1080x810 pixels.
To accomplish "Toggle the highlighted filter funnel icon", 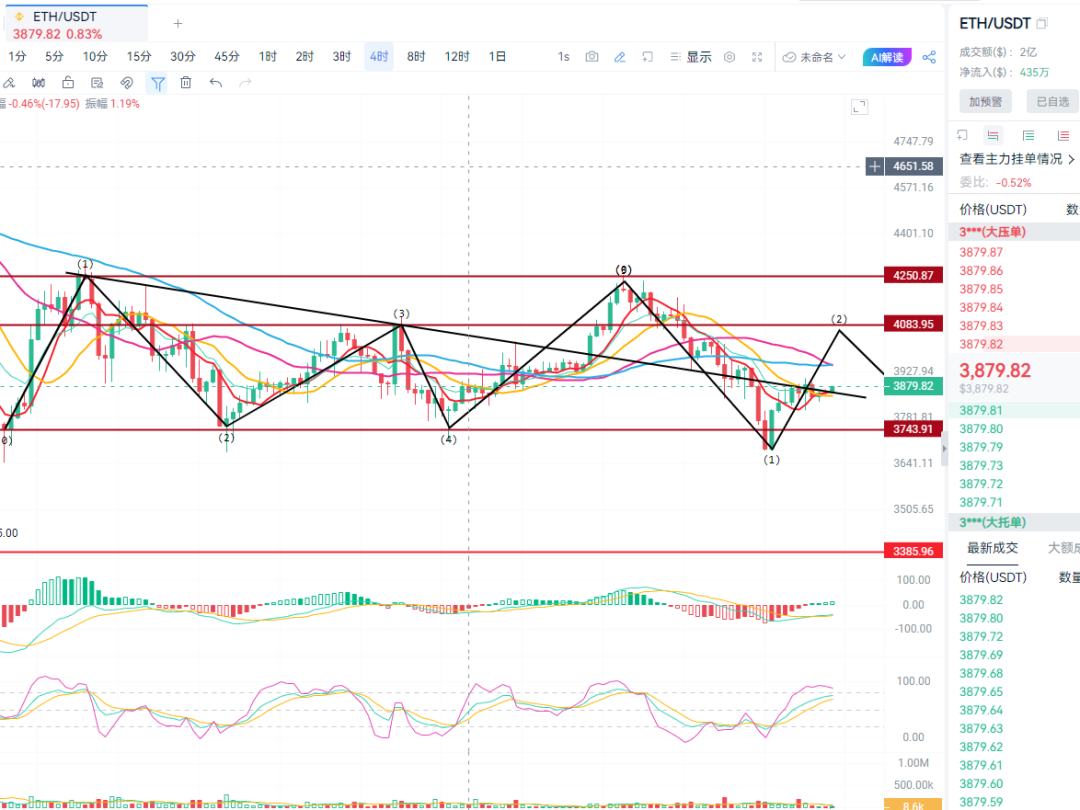I will coord(157,82).
